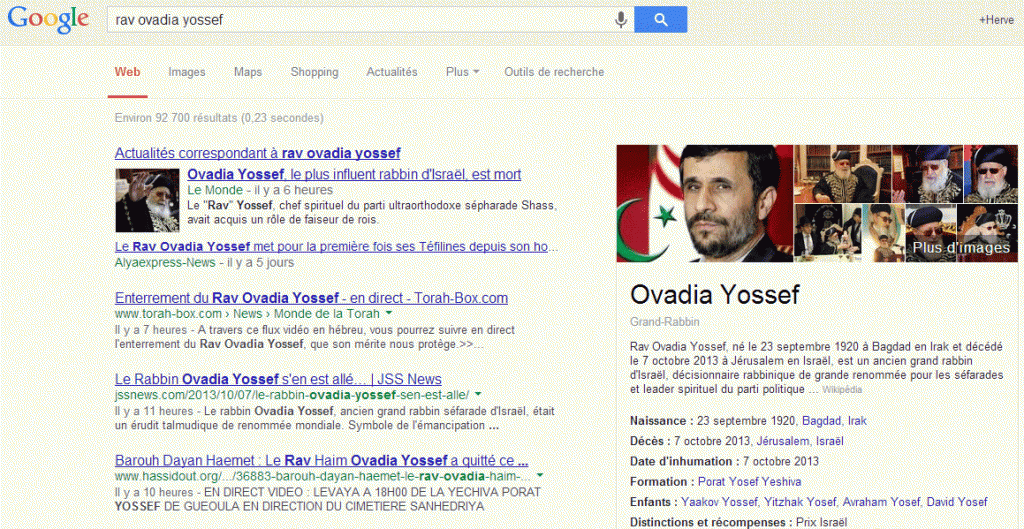The width and height of the screenshot is (1024, 529).
Task: Open the Alyaexpress Téfilines news link
Action: pyautogui.click(x=336, y=248)
